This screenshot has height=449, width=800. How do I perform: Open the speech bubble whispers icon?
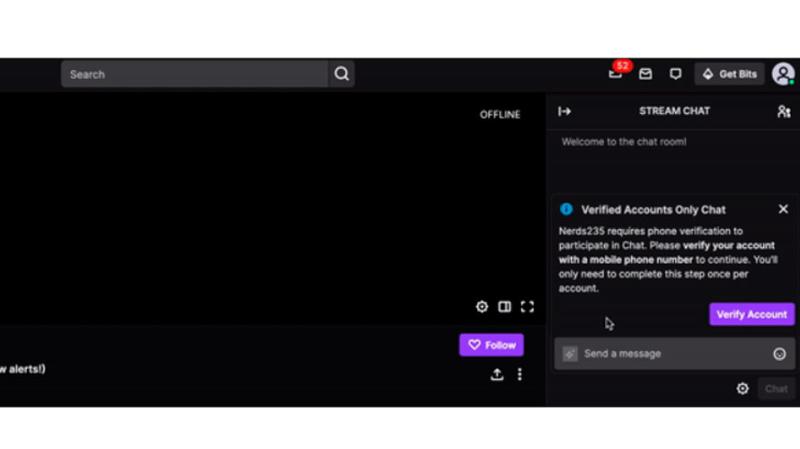pos(676,74)
